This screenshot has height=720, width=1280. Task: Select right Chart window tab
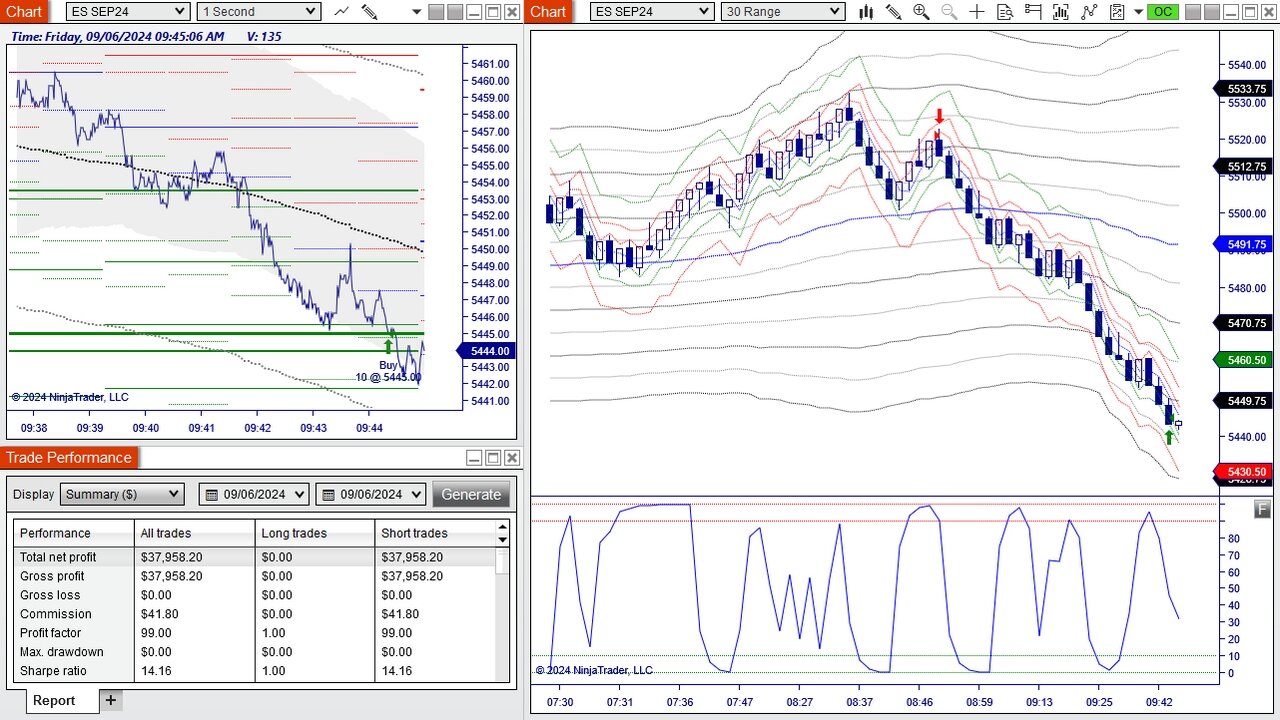pyautogui.click(x=548, y=12)
